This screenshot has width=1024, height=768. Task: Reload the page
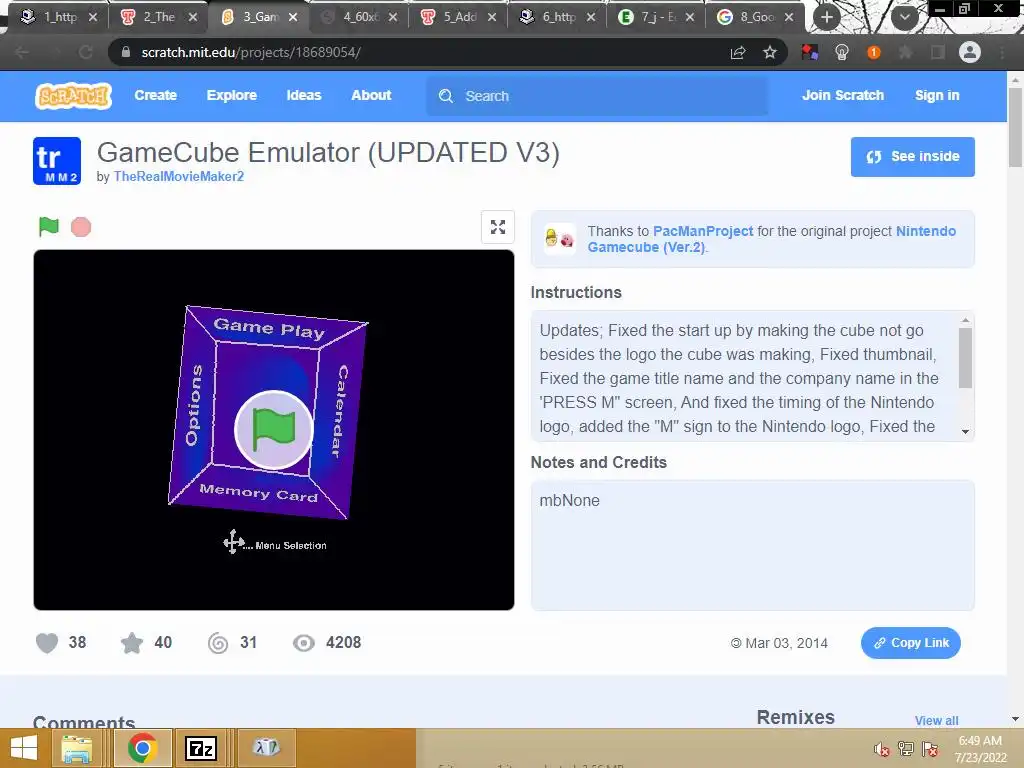86,52
